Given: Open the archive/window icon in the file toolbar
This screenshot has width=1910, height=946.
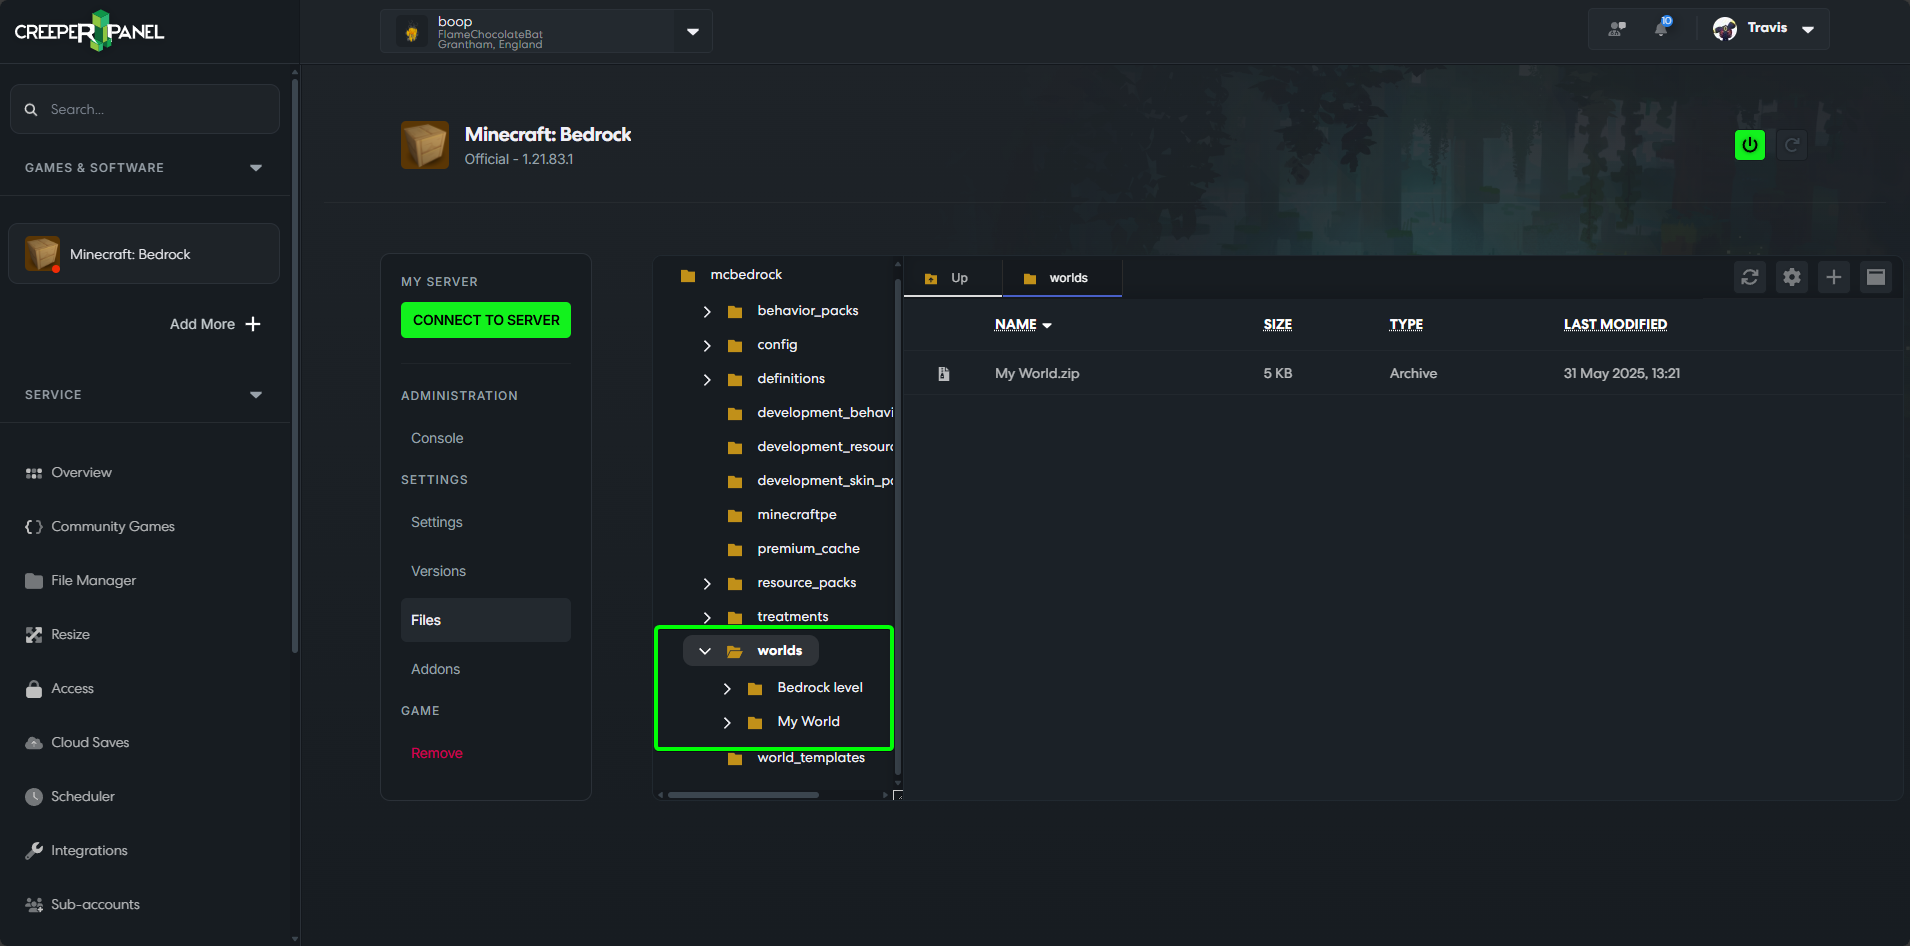Looking at the screenshot, I should coord(1876,277).
